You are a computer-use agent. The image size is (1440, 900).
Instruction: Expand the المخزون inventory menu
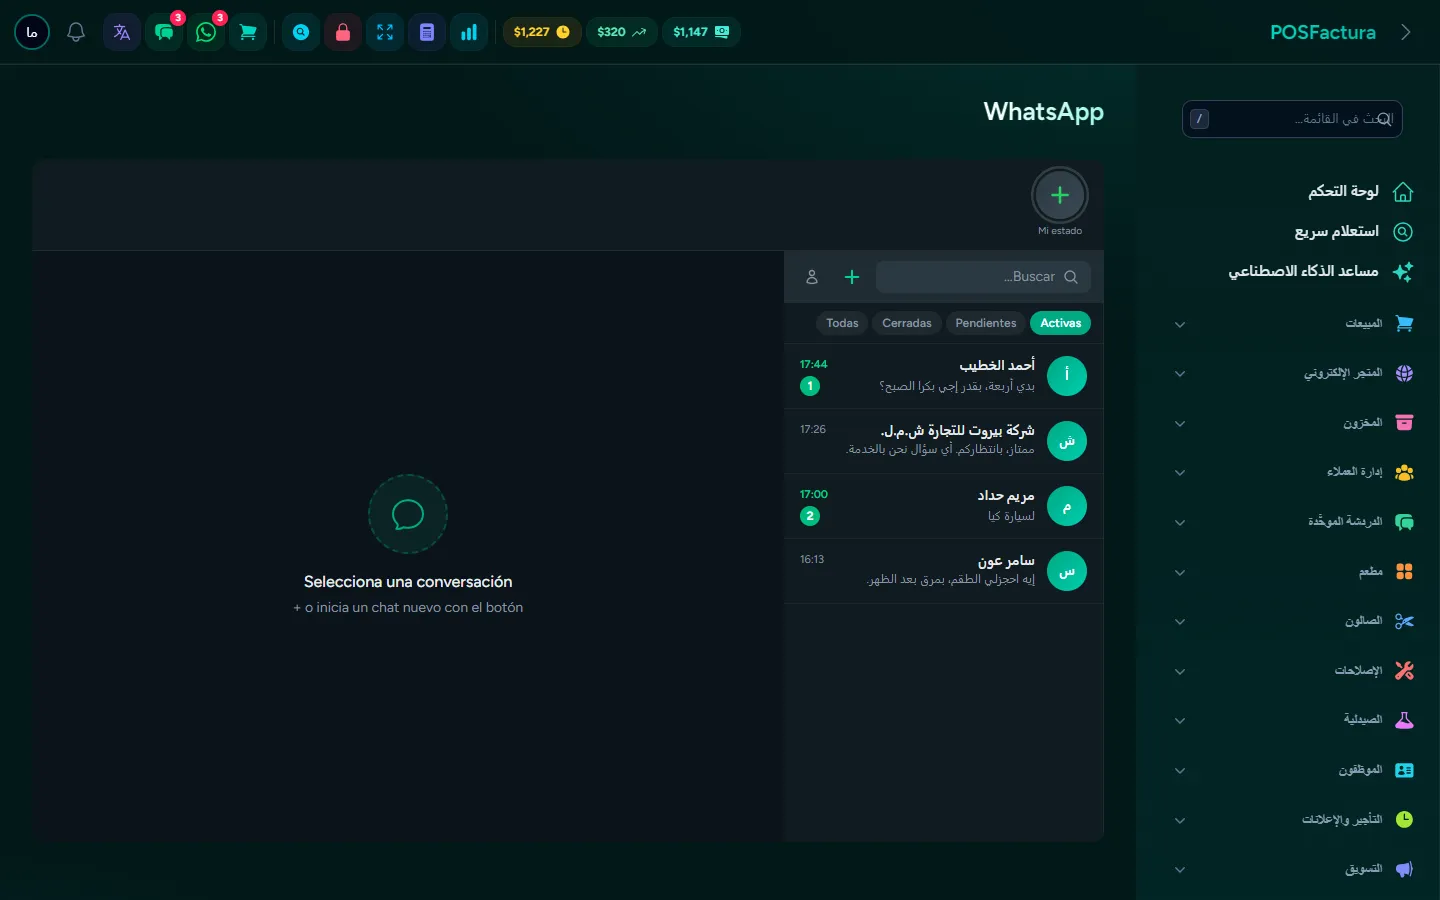click(x=1292, y=423)
